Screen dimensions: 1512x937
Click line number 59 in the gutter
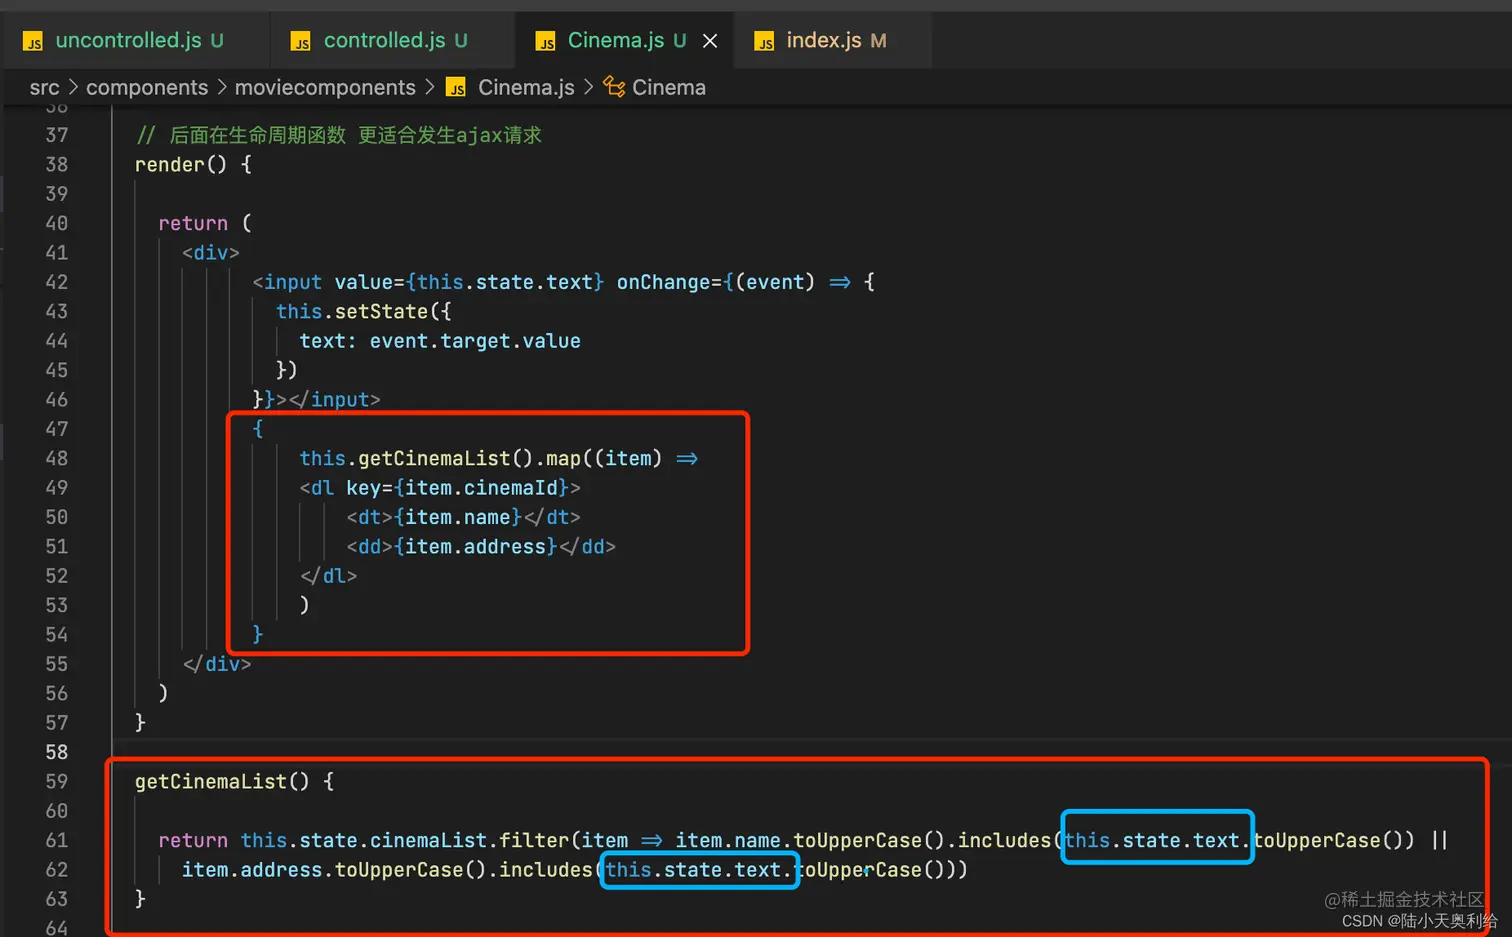57,782
